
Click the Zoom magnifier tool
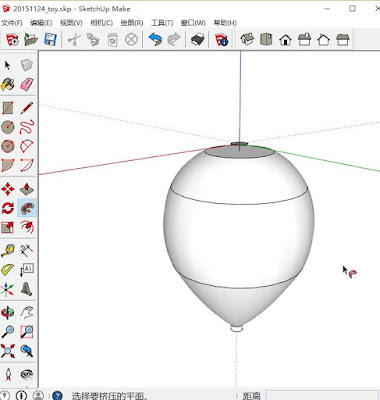pyautogui.click(x=8, y=332)
